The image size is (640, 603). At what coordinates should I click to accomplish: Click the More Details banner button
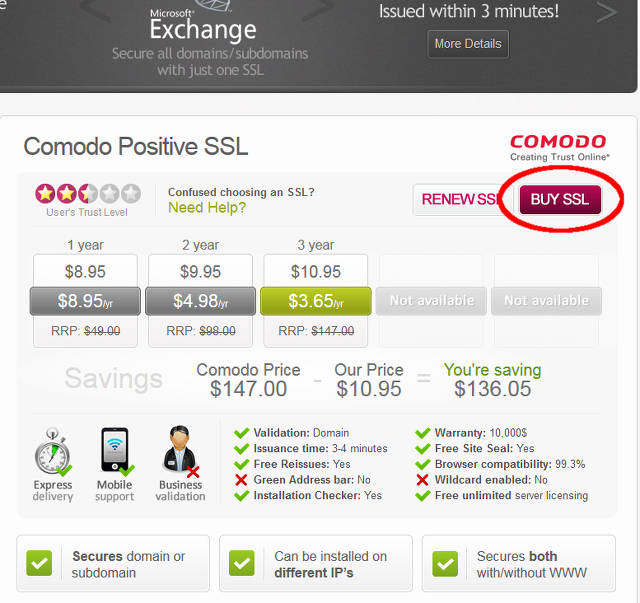click(468, 44)
